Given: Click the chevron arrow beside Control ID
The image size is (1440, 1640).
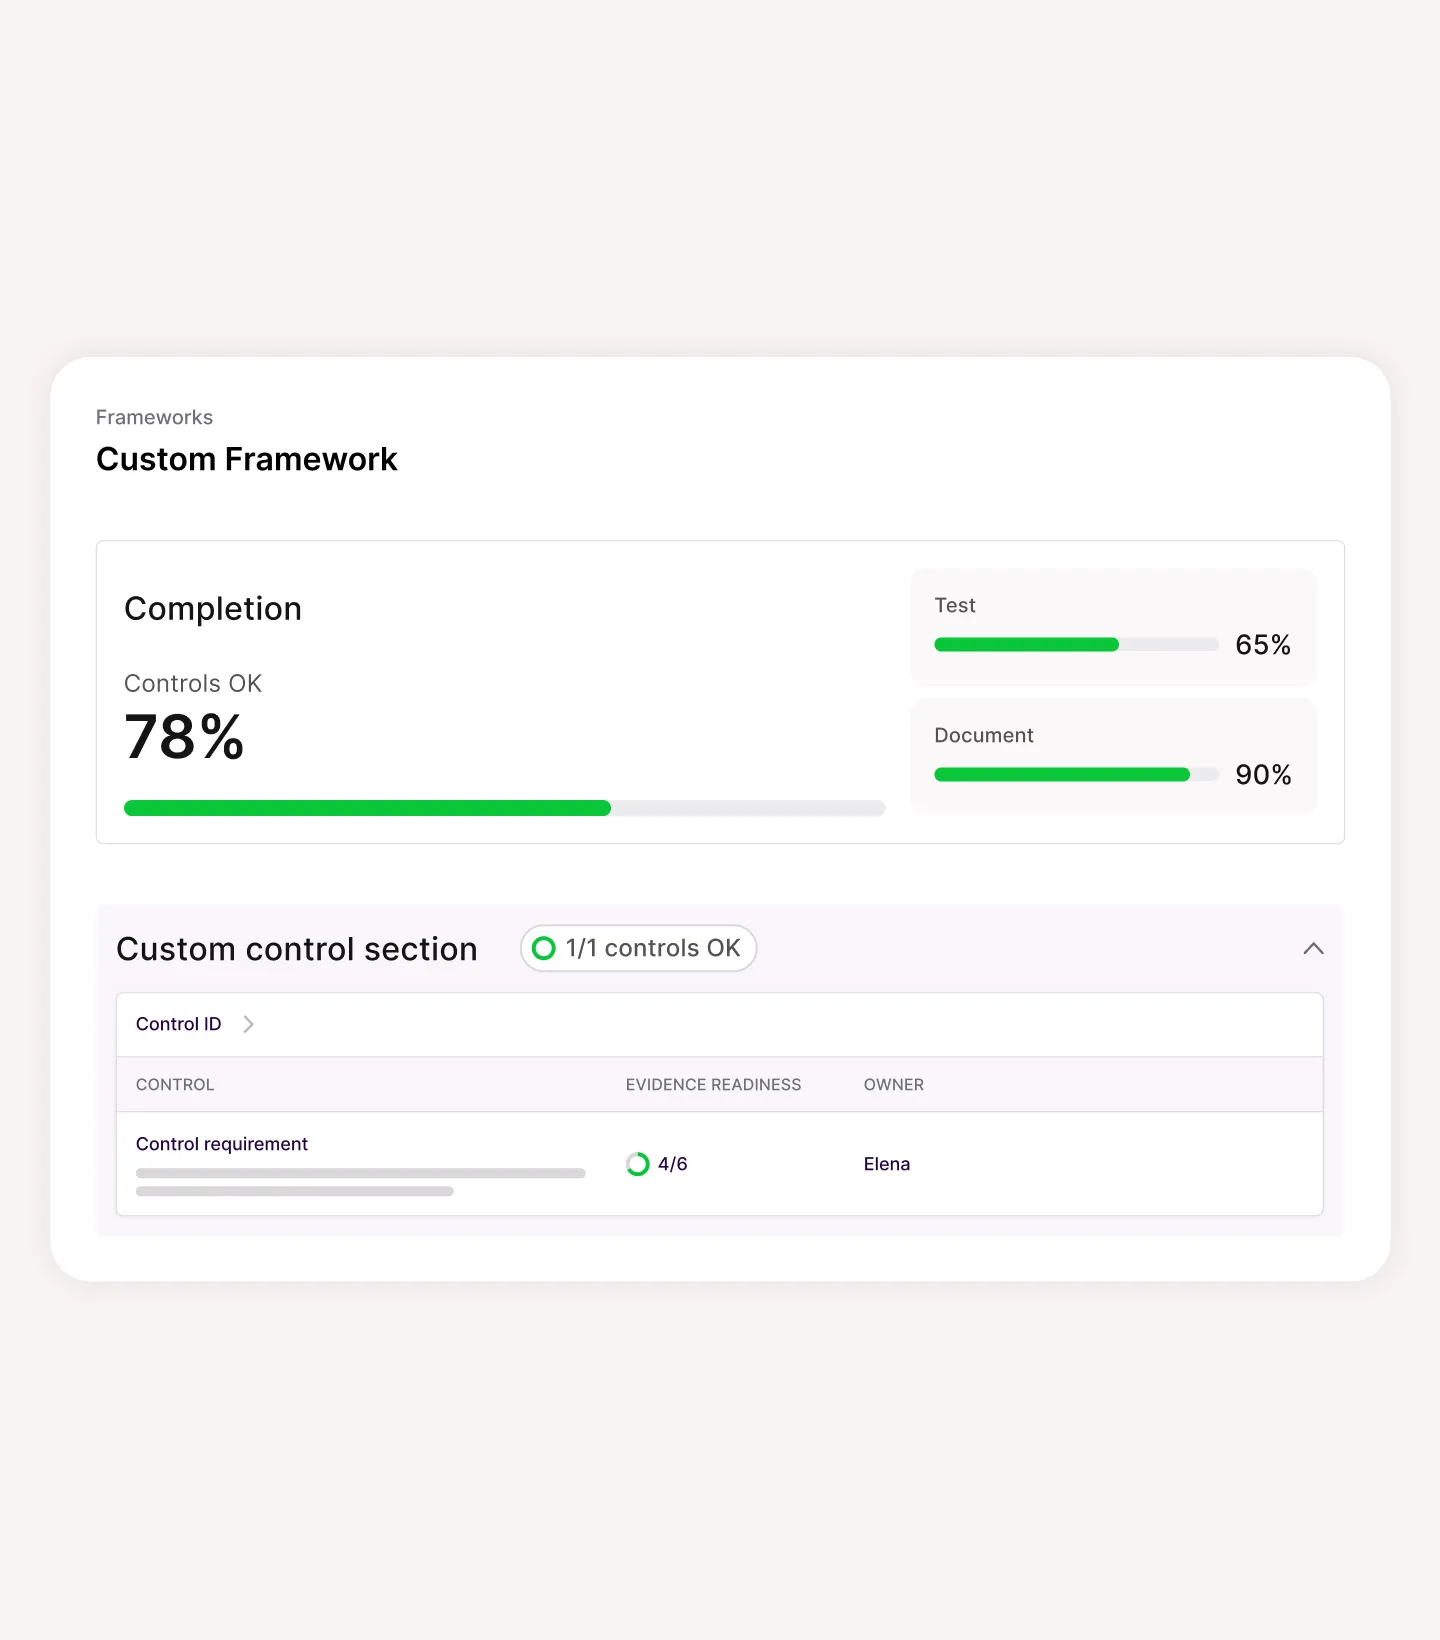Looking at the screenshot, I should 248,1024.
